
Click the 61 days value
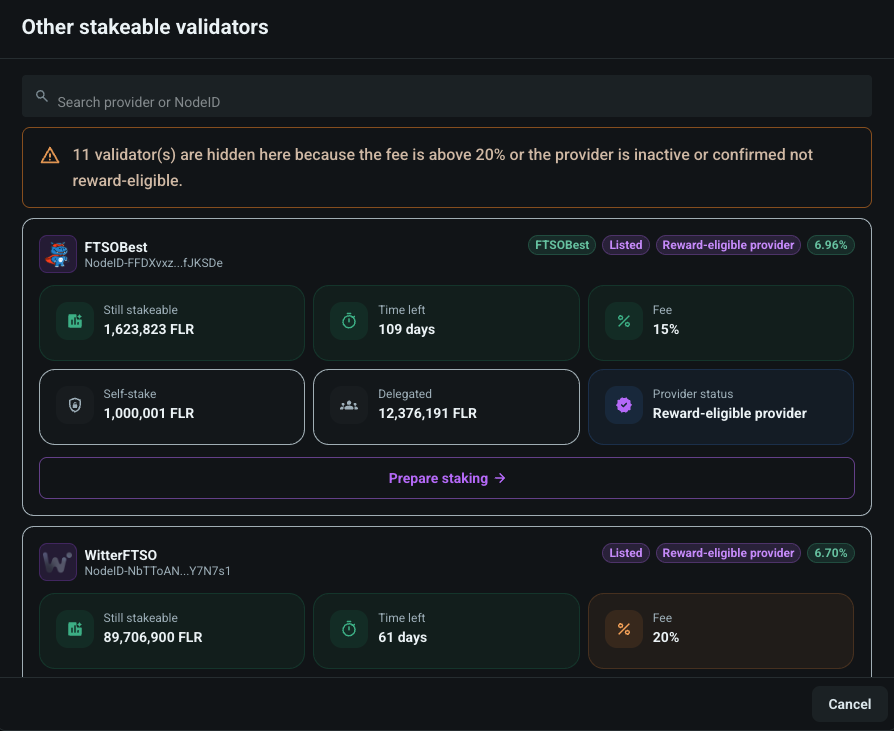(x=403, y=637)
